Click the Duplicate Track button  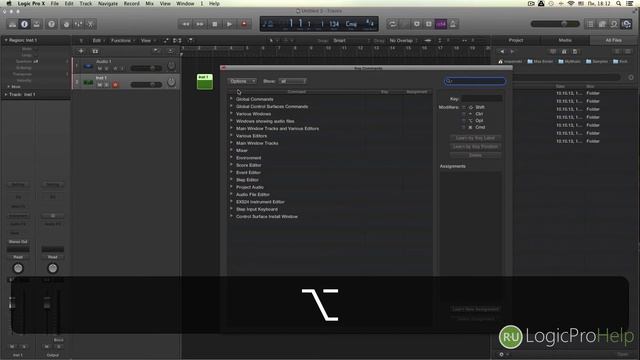point(95,51)
